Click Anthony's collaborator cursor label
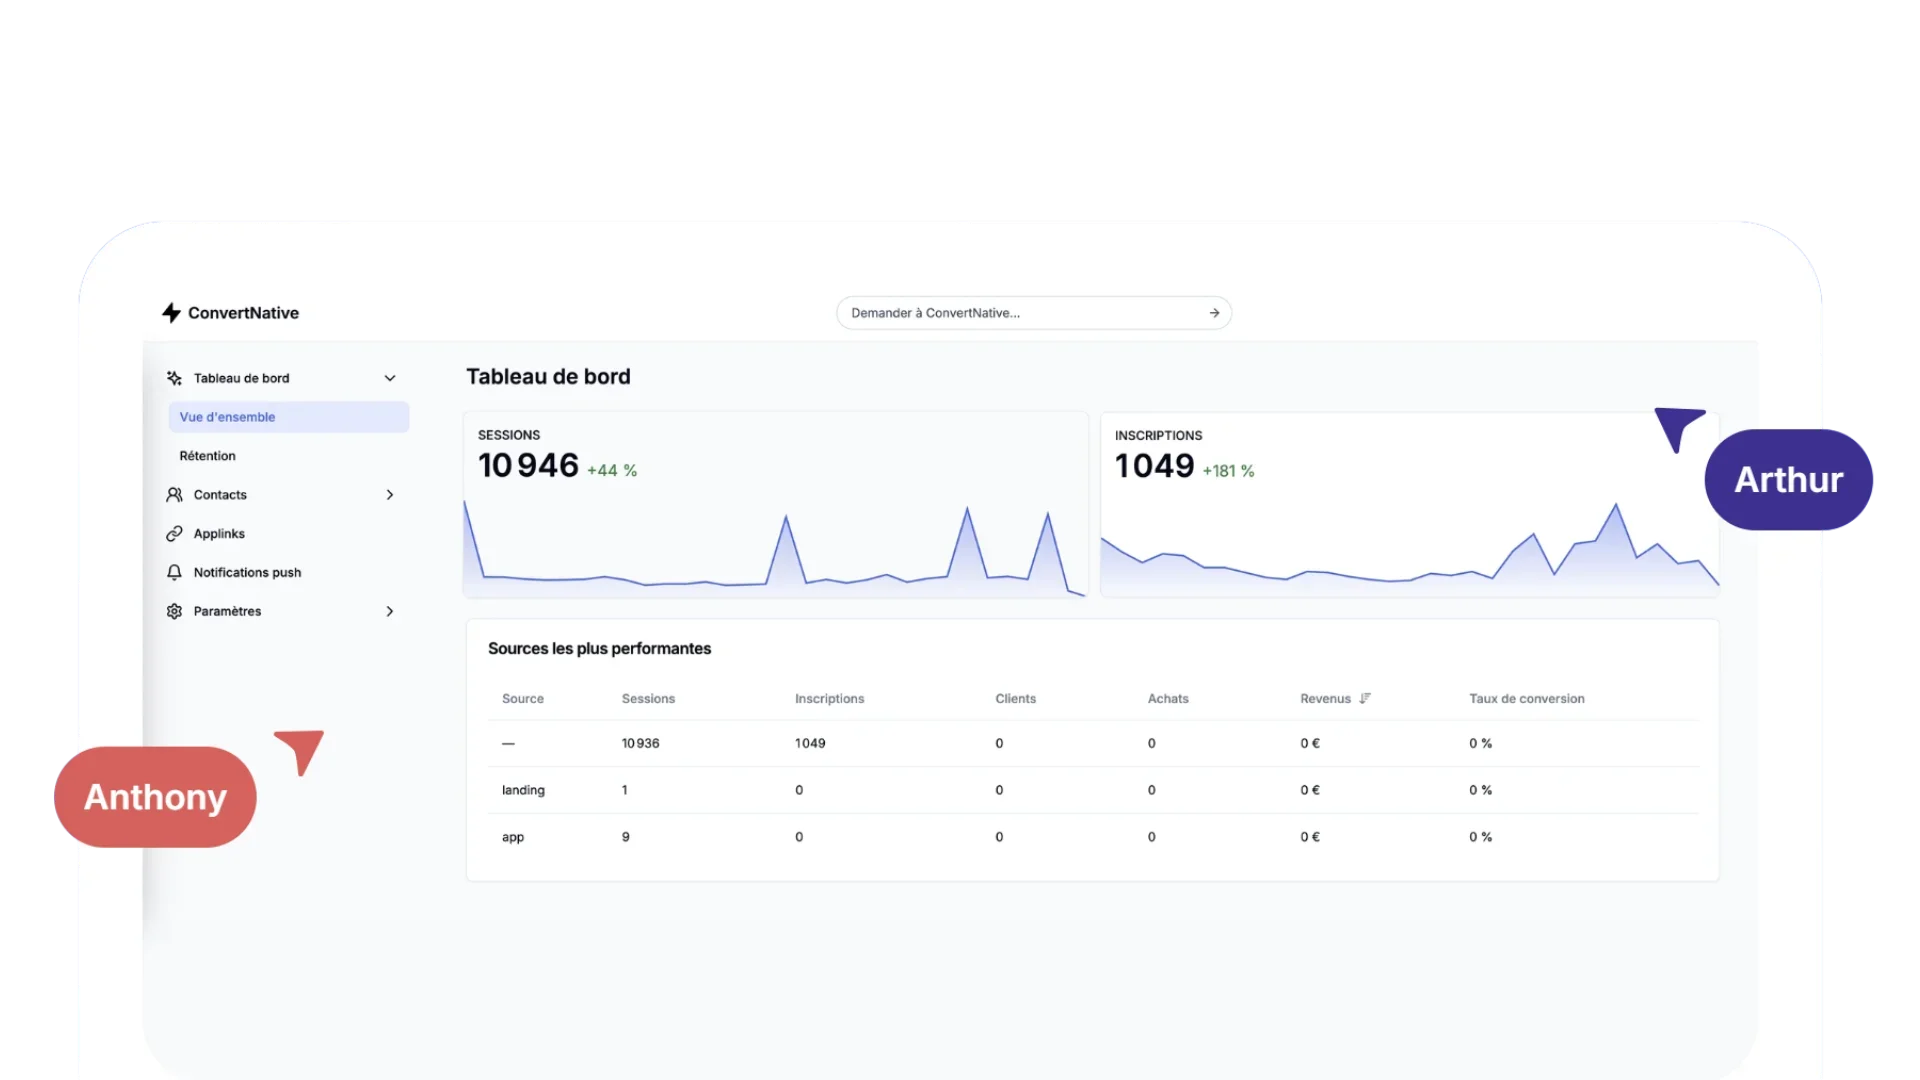The image size is (1920, 1080). 155,797
